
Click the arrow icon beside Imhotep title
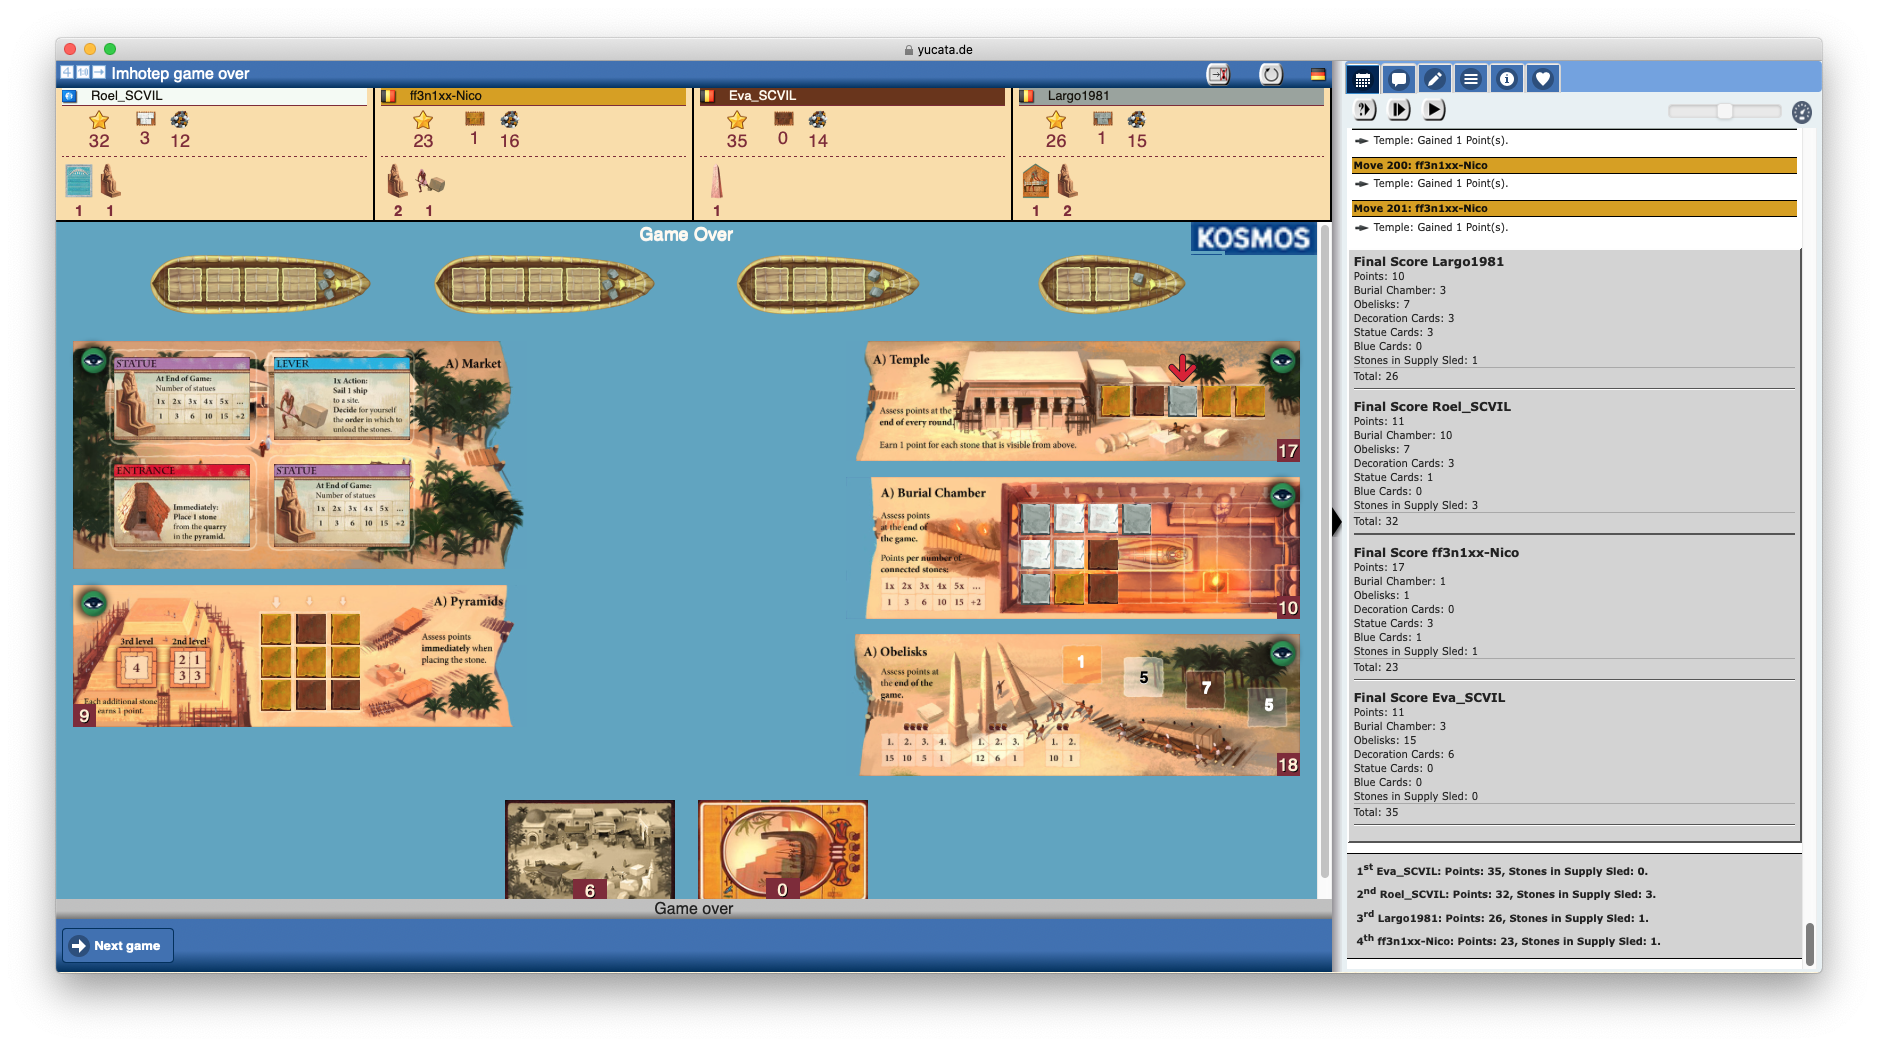point(99,72)
